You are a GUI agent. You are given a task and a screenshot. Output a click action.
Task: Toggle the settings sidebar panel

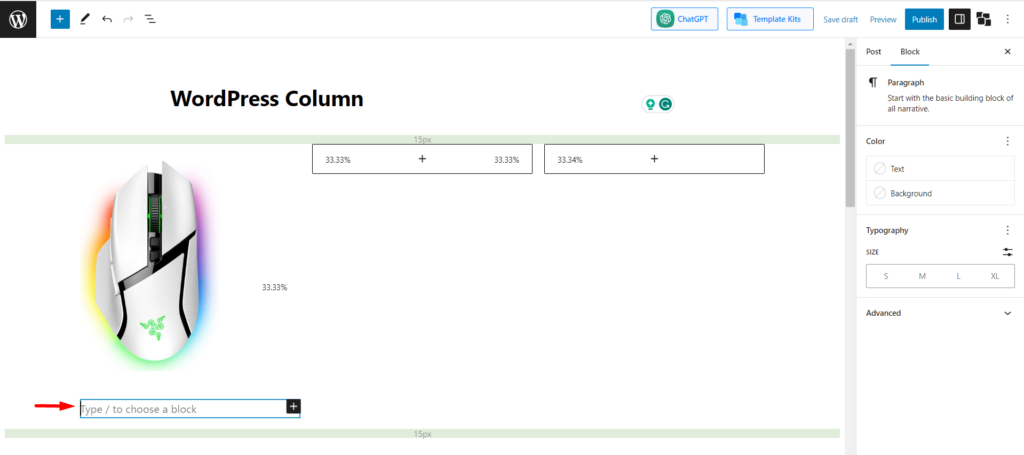click(959, 20)
